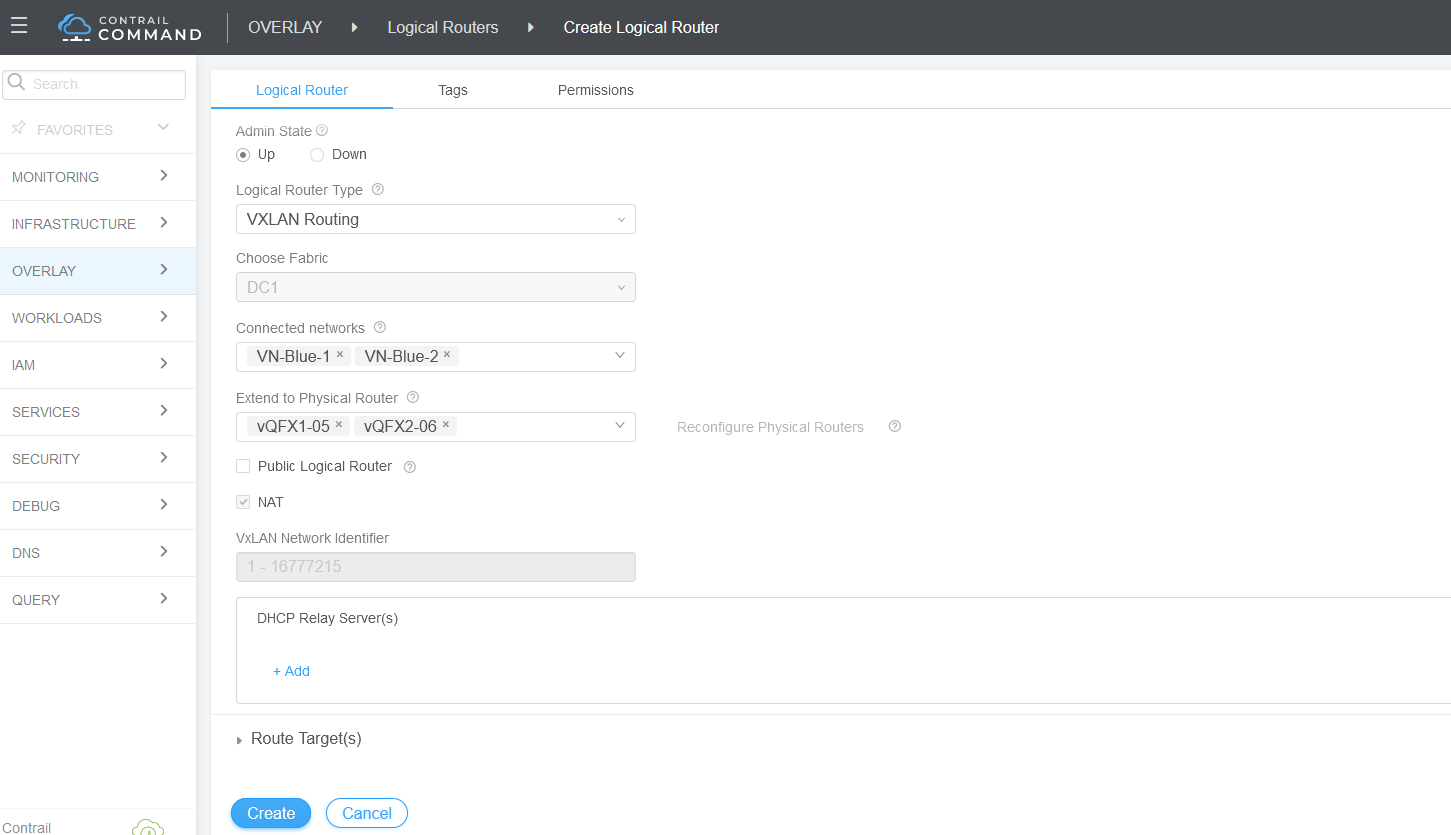Click the Admin State help icon
Viewport: 1451px width, 835px height.
pyautogui.click(x=322, y=130)
